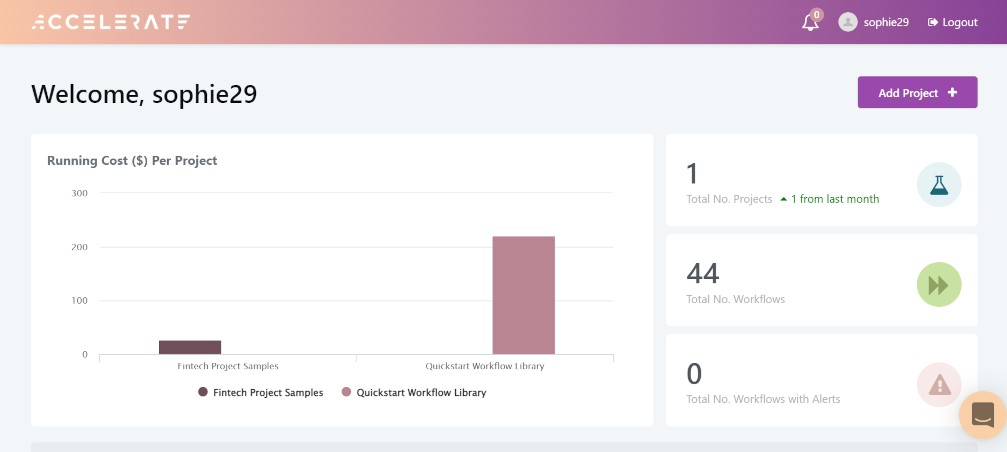This screenshot has height=452, width=1007.
Task: Click the plus icon on Add Project
Action: [x=952, y=93]
